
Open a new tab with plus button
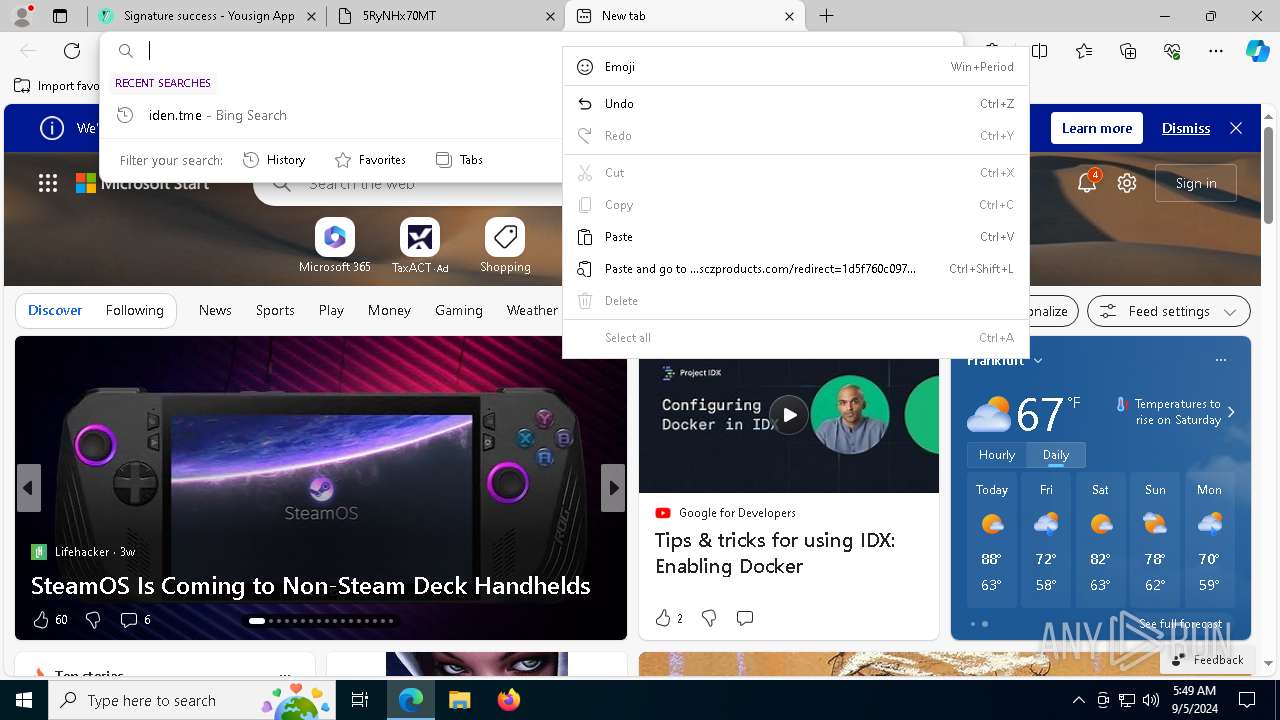click(827, 16)
